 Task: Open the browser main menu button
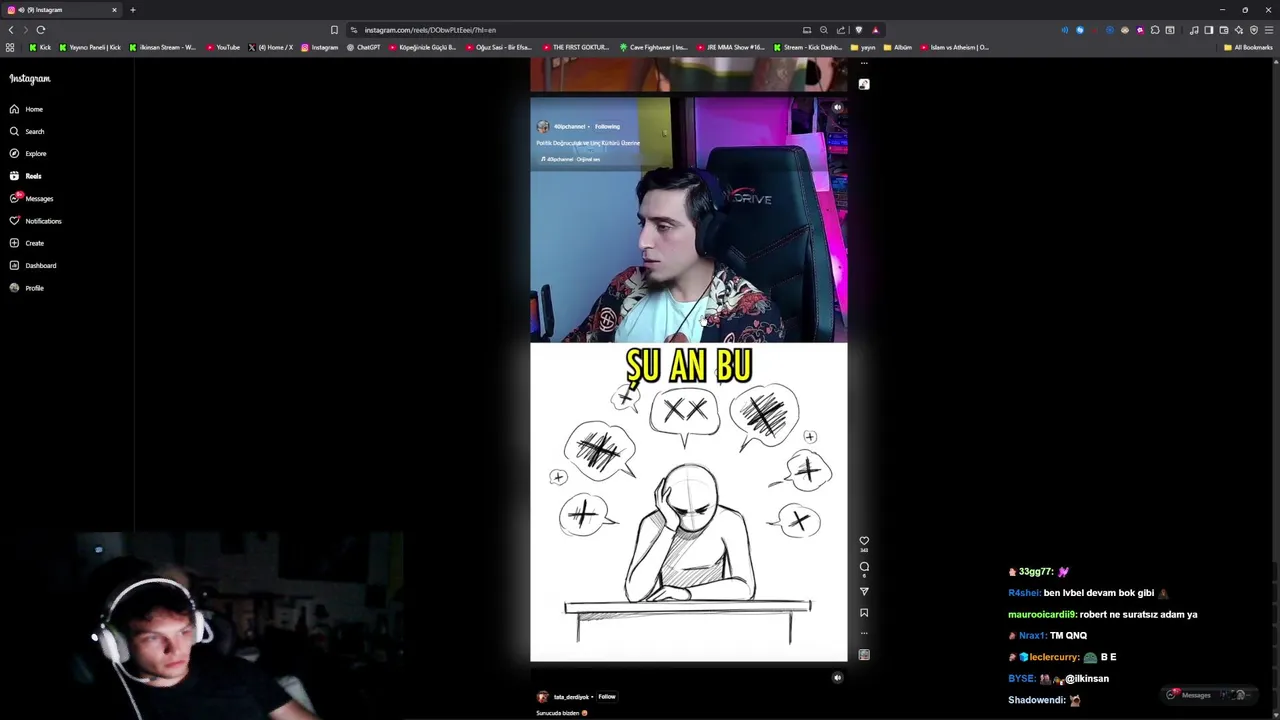(x=1269, y=30)
